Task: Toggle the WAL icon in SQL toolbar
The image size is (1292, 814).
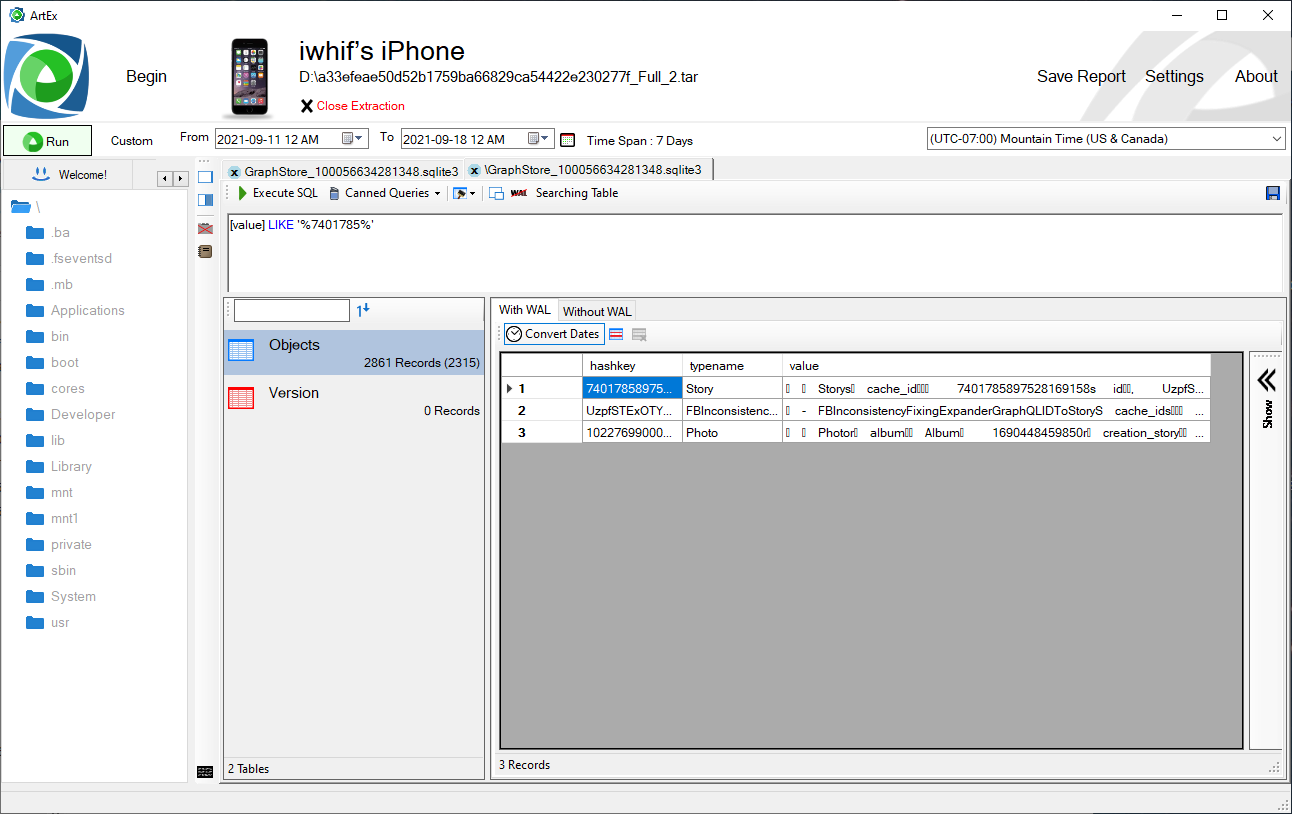Action: 518,193
